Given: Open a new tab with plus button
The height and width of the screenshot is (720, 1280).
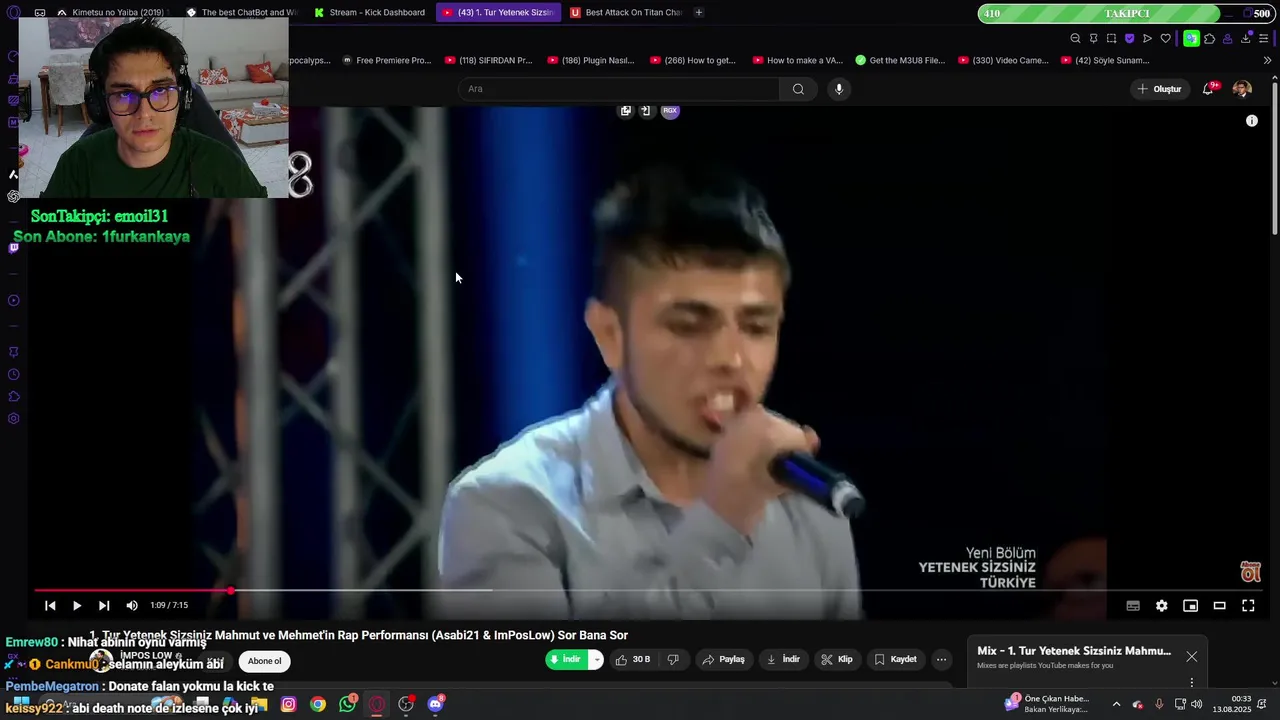Looking at the screenshot, I should click(698, 12).
